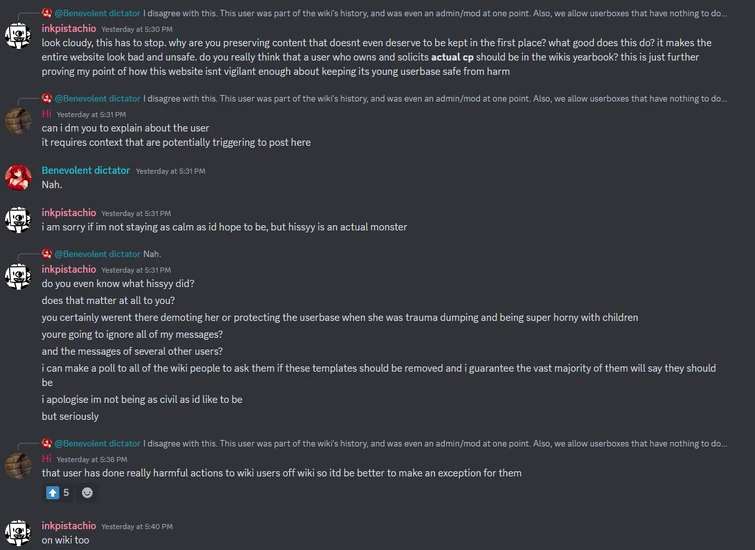Click the upvote arrow reaction with count 5
The height and width of the screenshot is (550, 755).
click(x=57, y=492)
